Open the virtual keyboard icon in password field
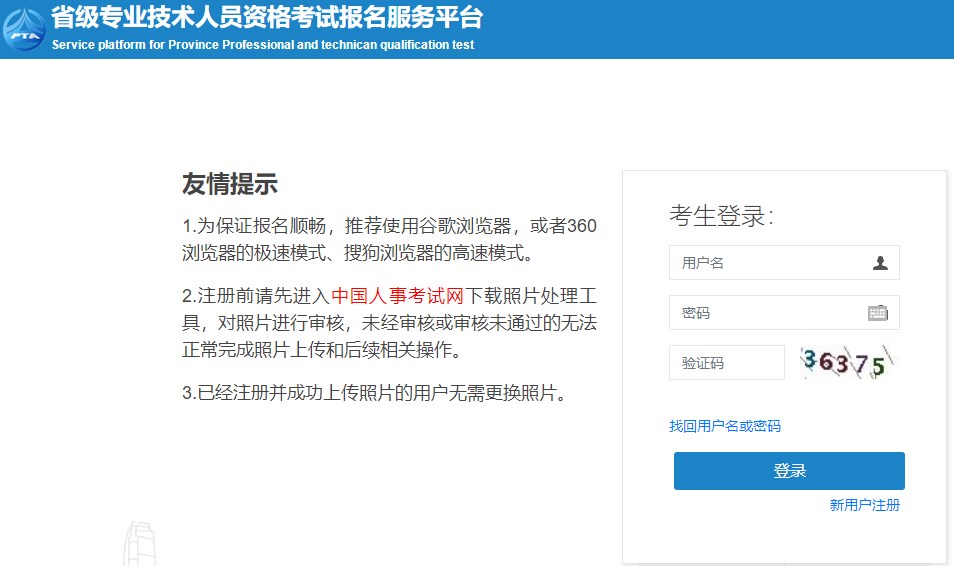954x566 pixels. 877,313
